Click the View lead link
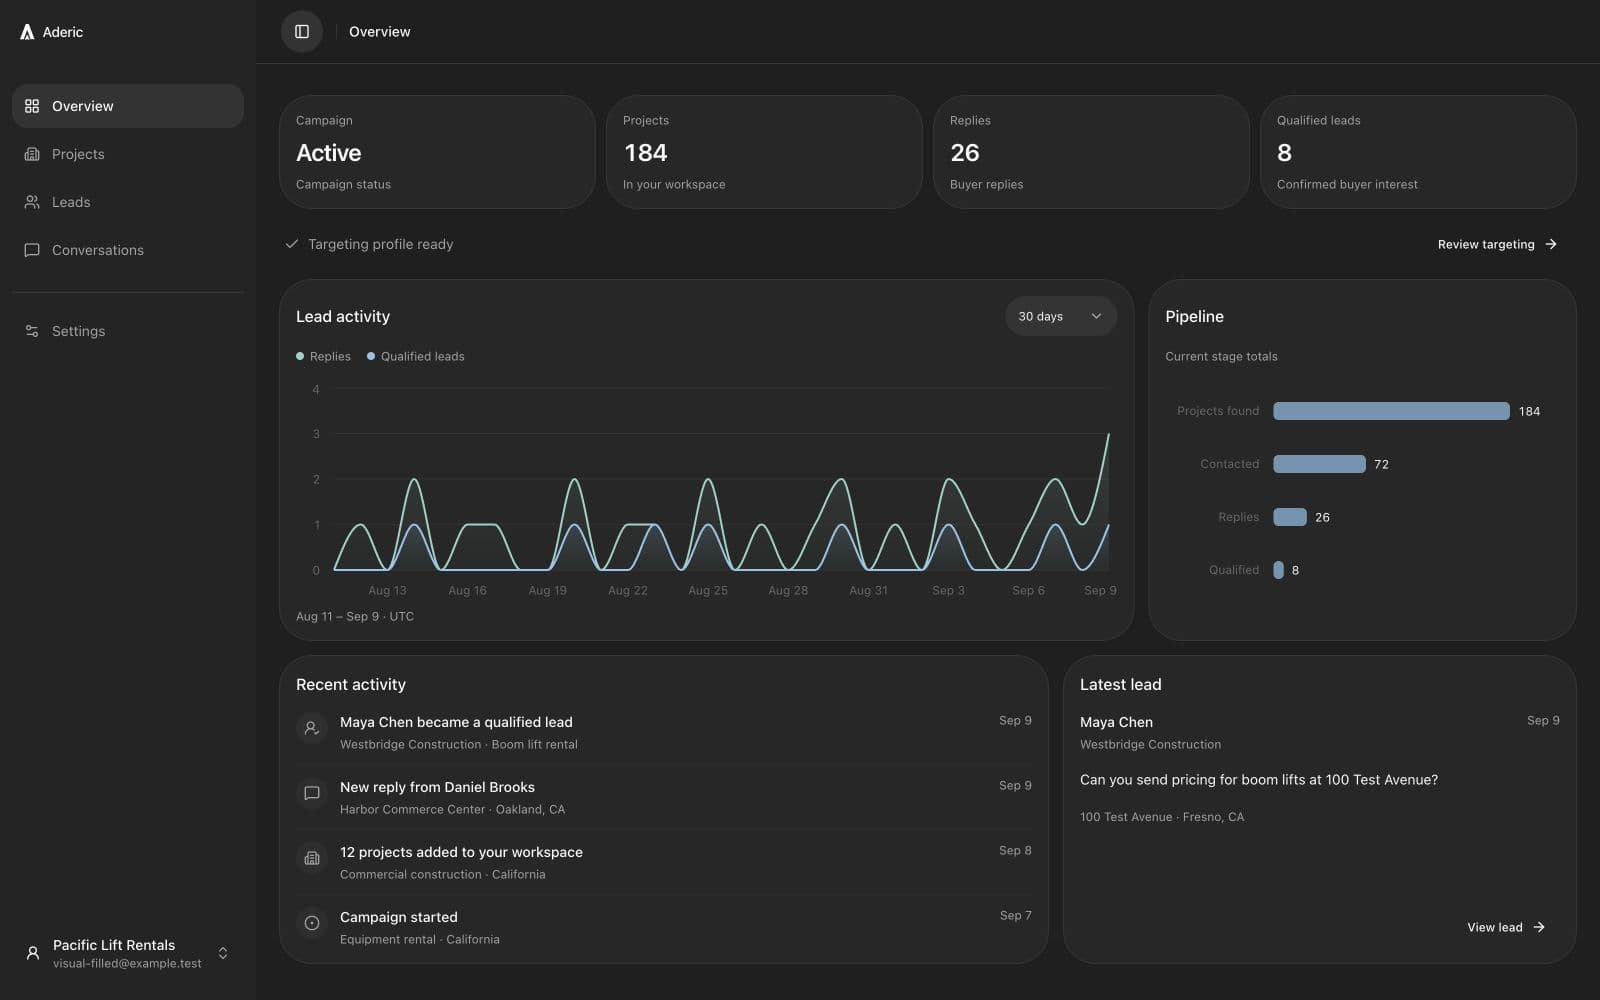This screenshot has height=1000, width=1600. point(1506,927)
